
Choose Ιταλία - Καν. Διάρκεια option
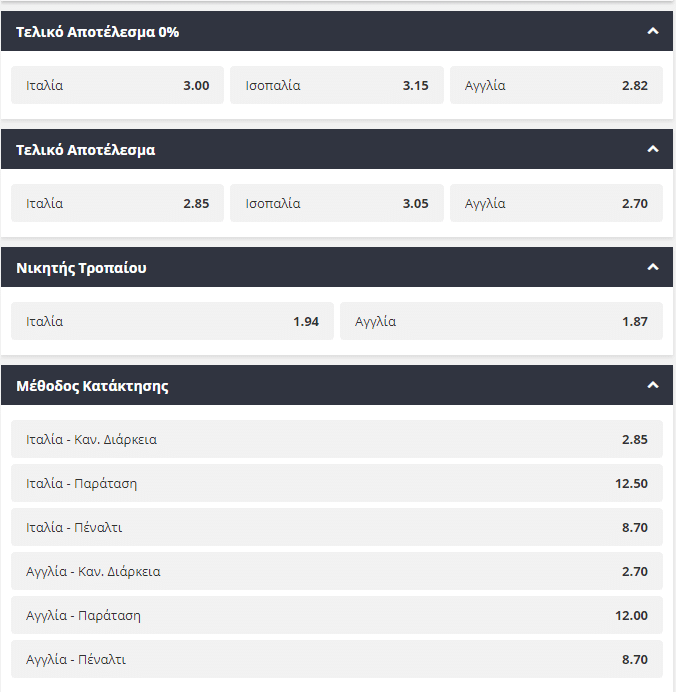tap(336, 439)
